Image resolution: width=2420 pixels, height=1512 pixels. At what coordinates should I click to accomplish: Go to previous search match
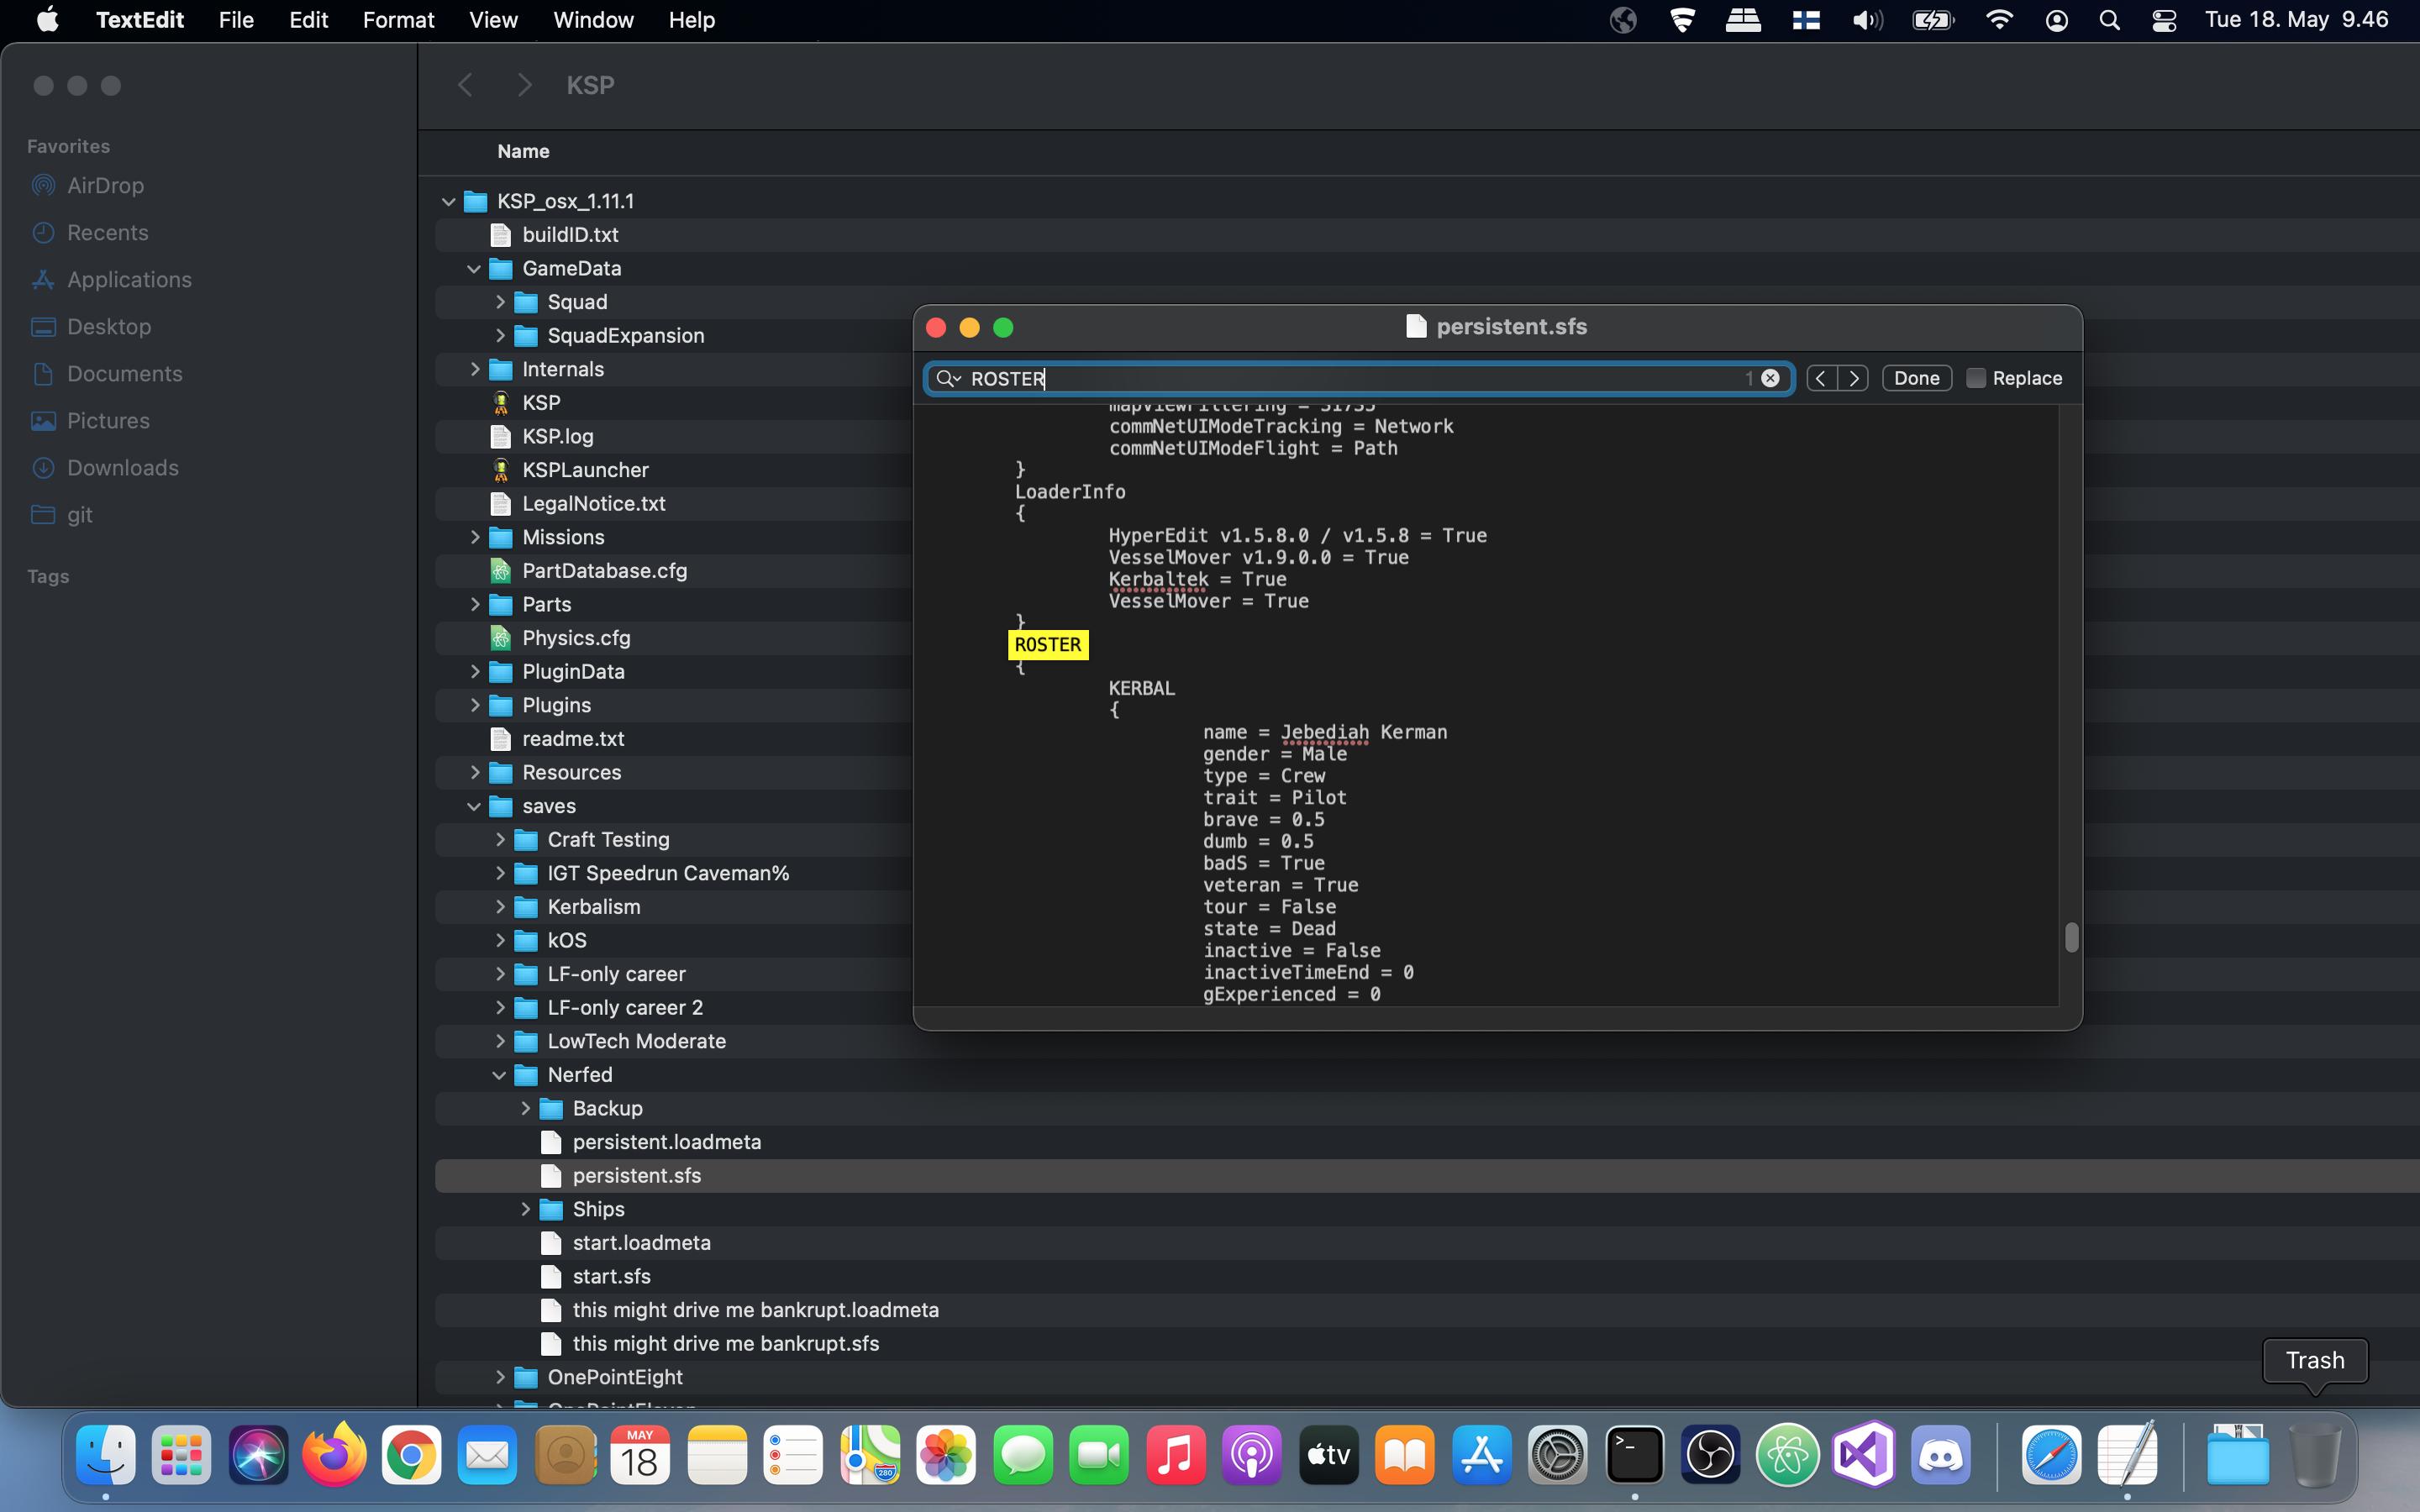point(1821,378)
